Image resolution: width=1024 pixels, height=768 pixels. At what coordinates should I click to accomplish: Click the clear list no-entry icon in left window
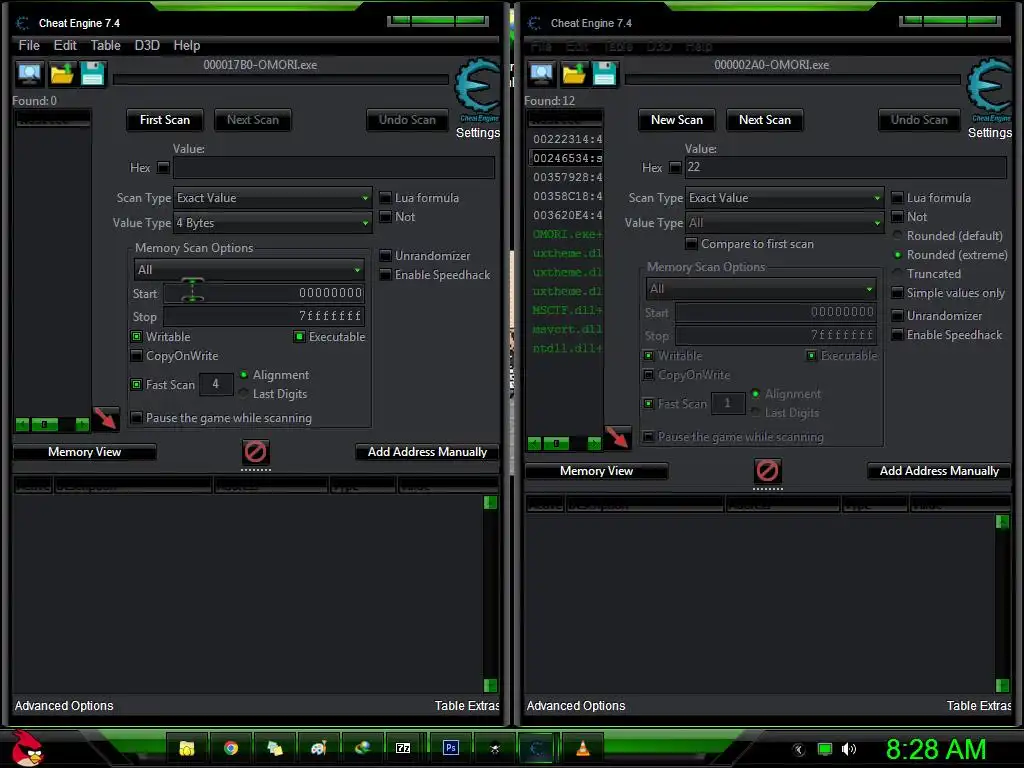[255, 451]
